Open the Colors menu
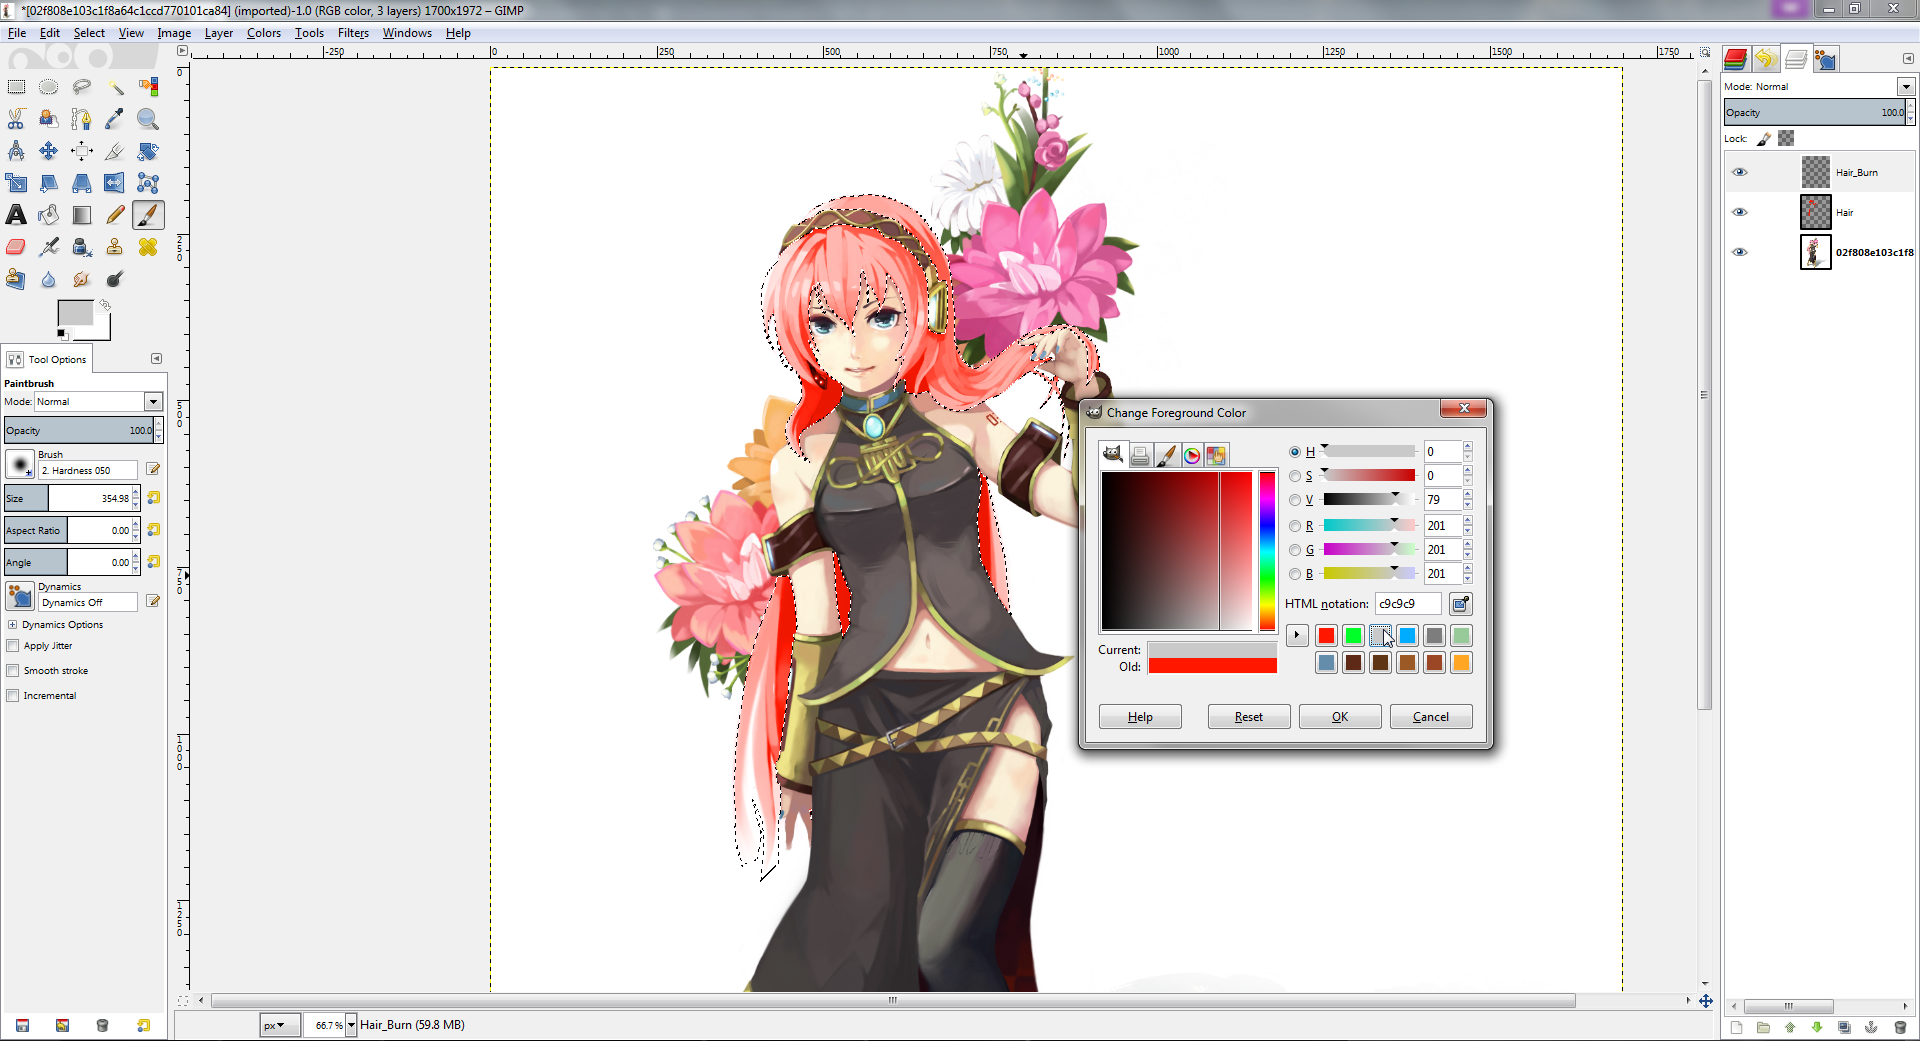Image resolution: width=1920 pixels, height=1041 pixels. pyautogui.click(x=264, y=33)
